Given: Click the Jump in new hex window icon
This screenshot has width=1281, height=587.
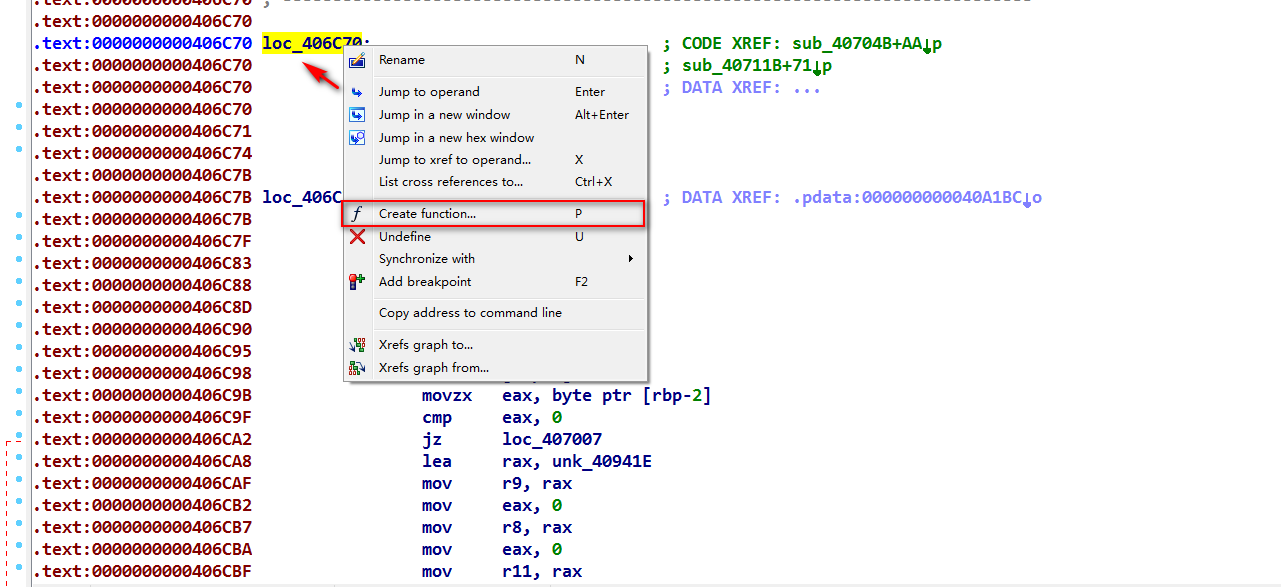Looking at the screenshot, I should click(x=357, y=138).
